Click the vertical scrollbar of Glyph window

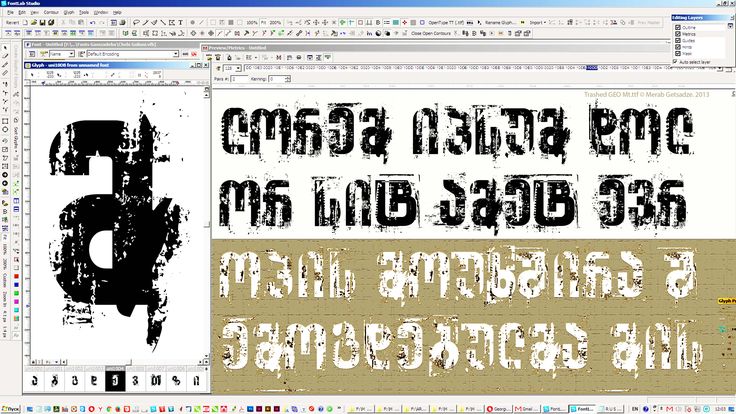(x=207, y=225)
